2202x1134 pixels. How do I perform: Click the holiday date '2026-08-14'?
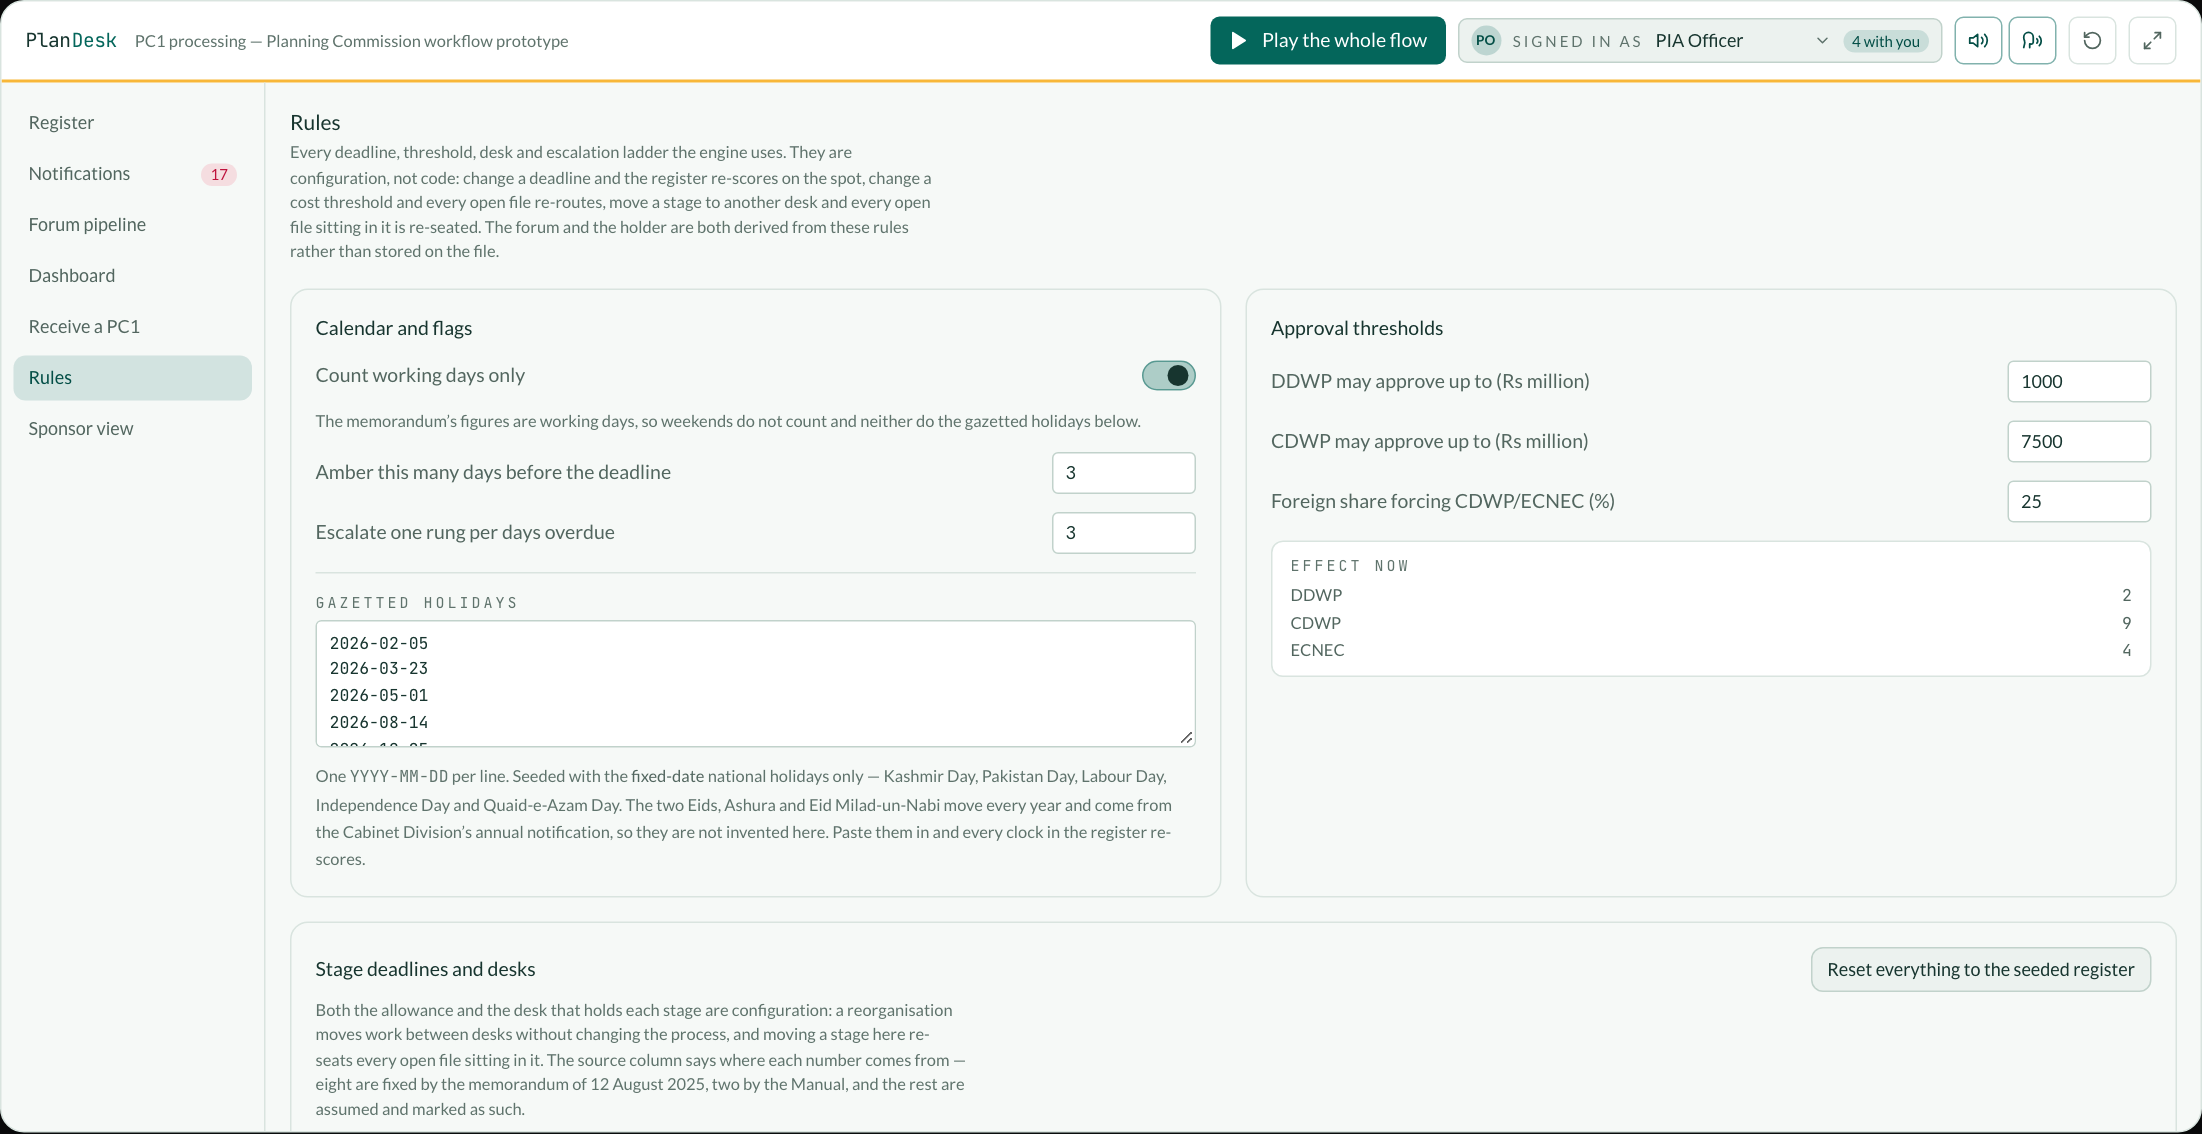[x=379, y=723]
